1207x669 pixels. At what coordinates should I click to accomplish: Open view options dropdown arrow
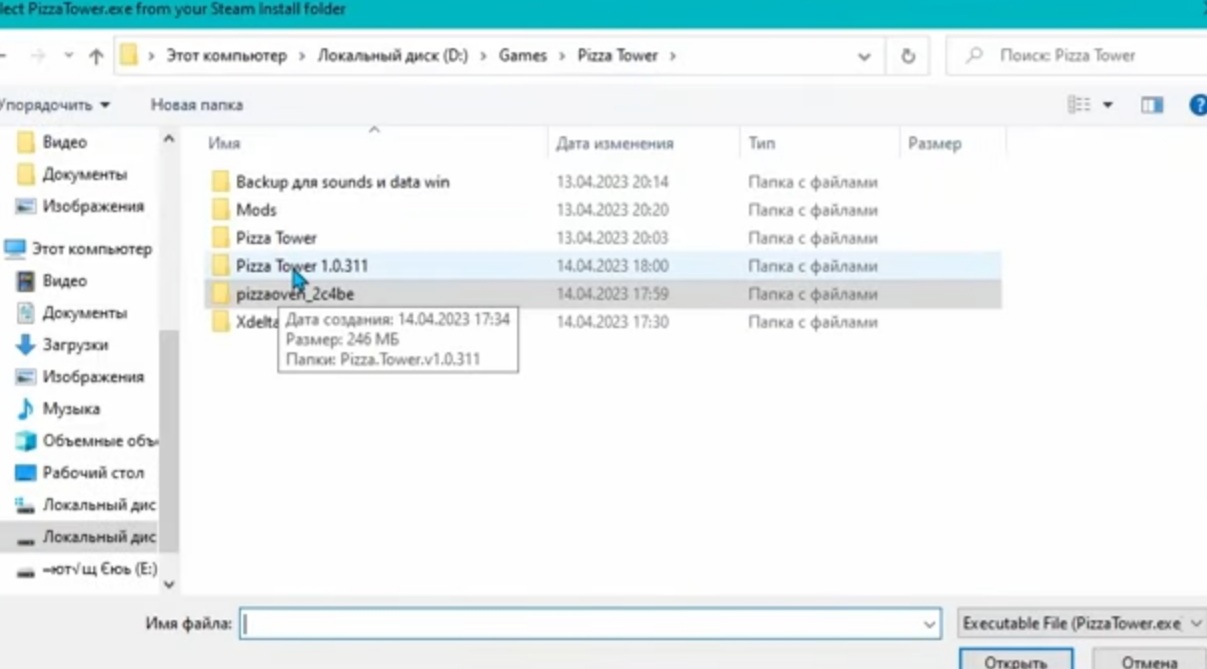(x=1107, y=105)
